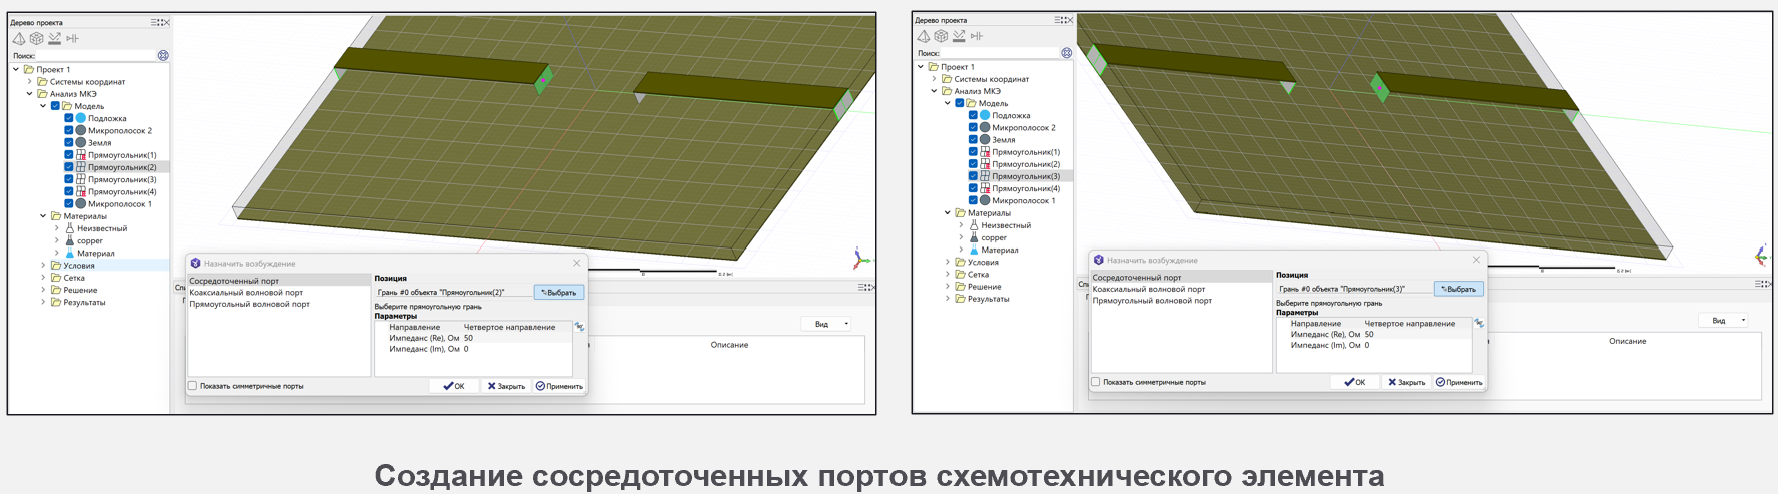Open the Вид dropdown in left screenshot

826,324
